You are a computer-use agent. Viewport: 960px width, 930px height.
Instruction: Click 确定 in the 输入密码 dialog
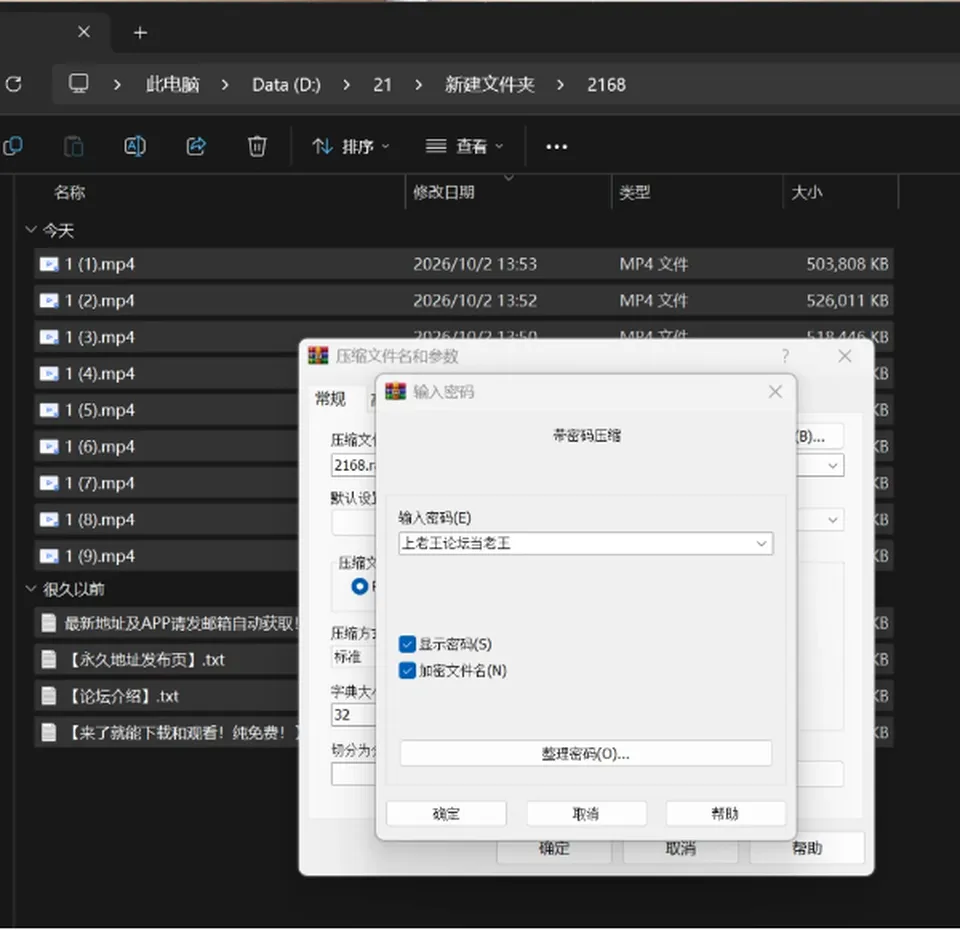point(446,814)
